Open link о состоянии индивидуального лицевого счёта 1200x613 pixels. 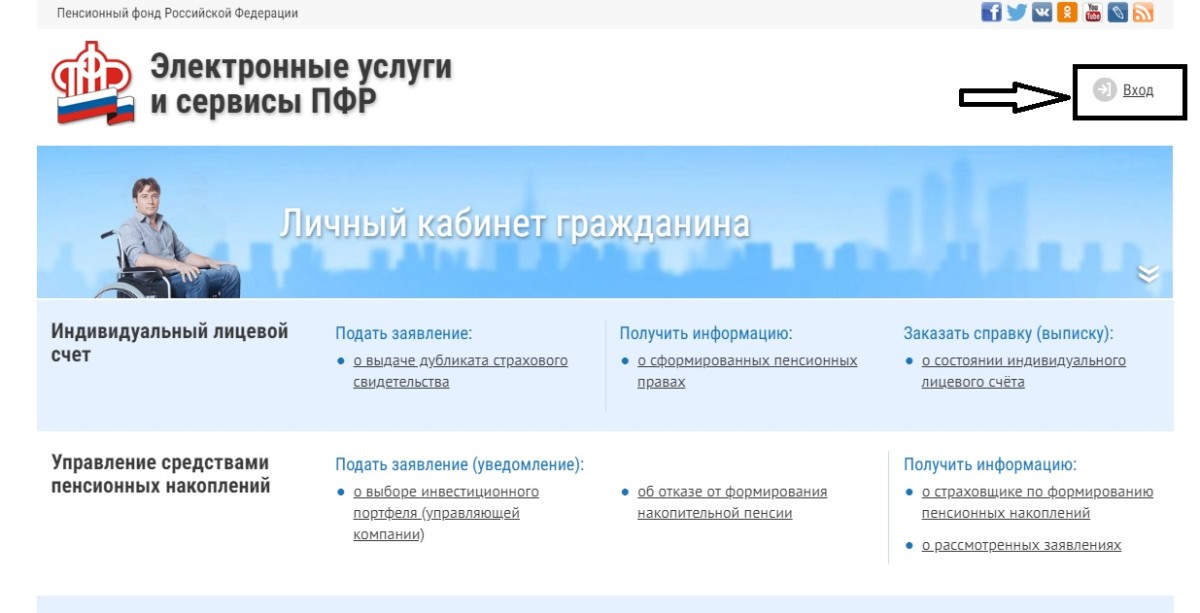1023,371
